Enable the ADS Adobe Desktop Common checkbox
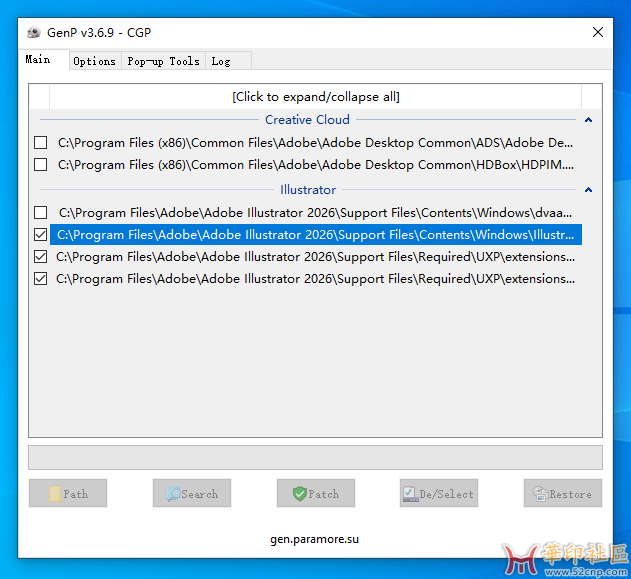 click(x=41, y=143)
